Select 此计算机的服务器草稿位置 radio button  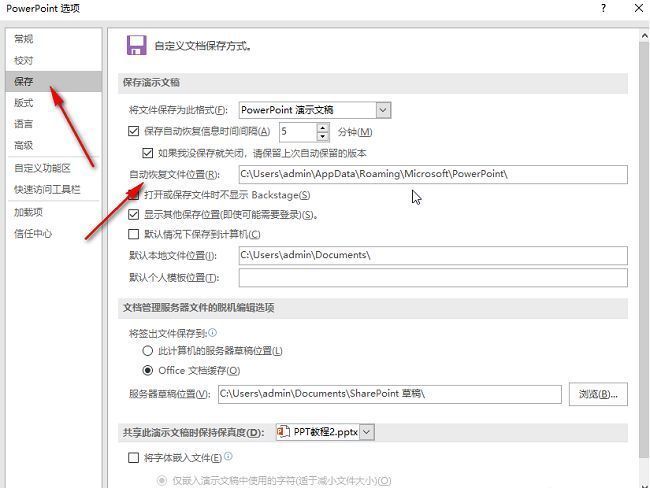(x=148, y=351)
